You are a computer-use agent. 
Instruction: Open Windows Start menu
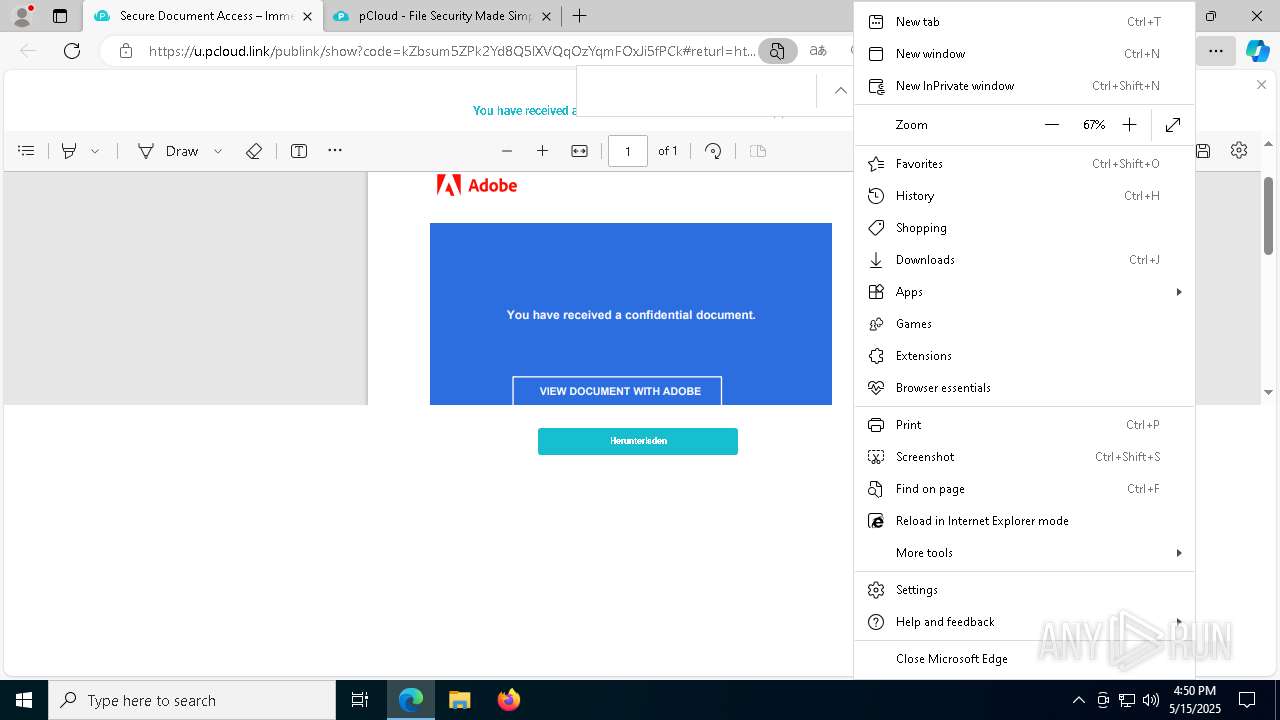(24, 700)
